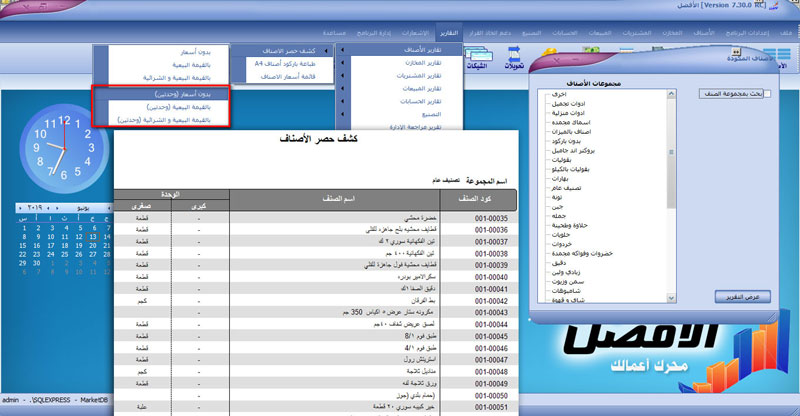The width and height of the screenshot is (800, 416).
Task: Select the بهارات item group
Action: (x=560, y=179)
